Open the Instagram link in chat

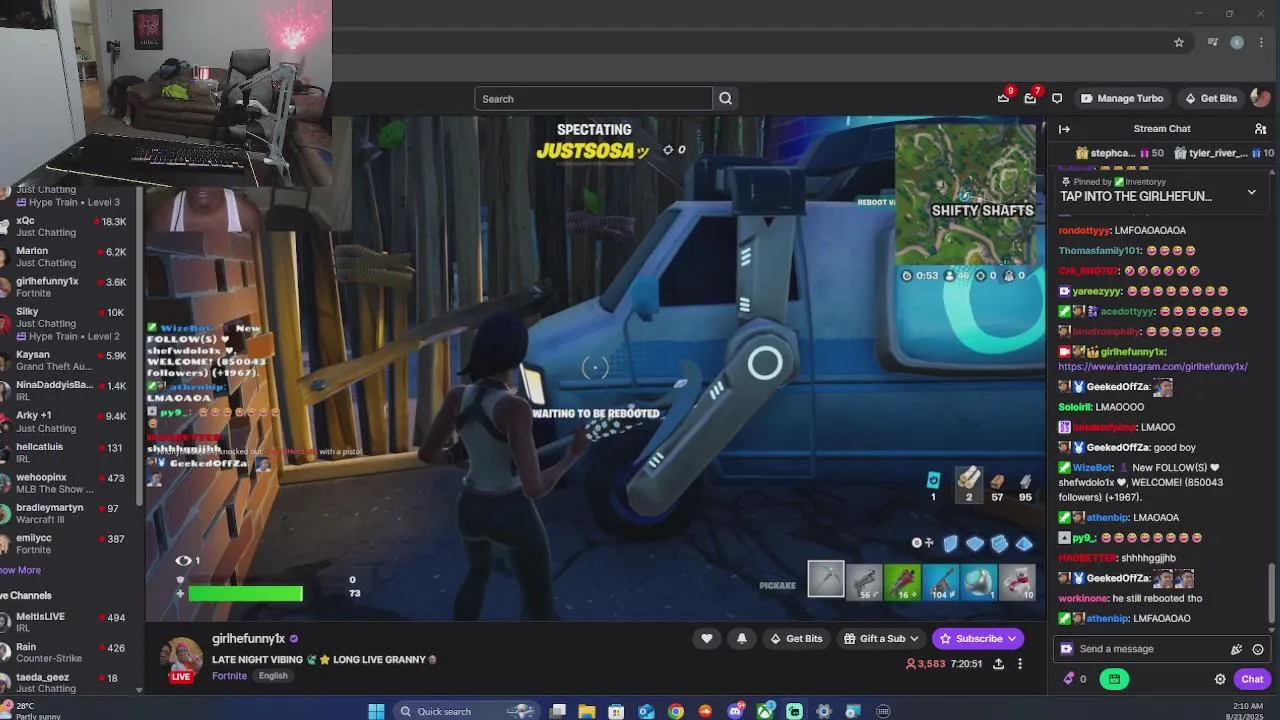(1153, 366)
